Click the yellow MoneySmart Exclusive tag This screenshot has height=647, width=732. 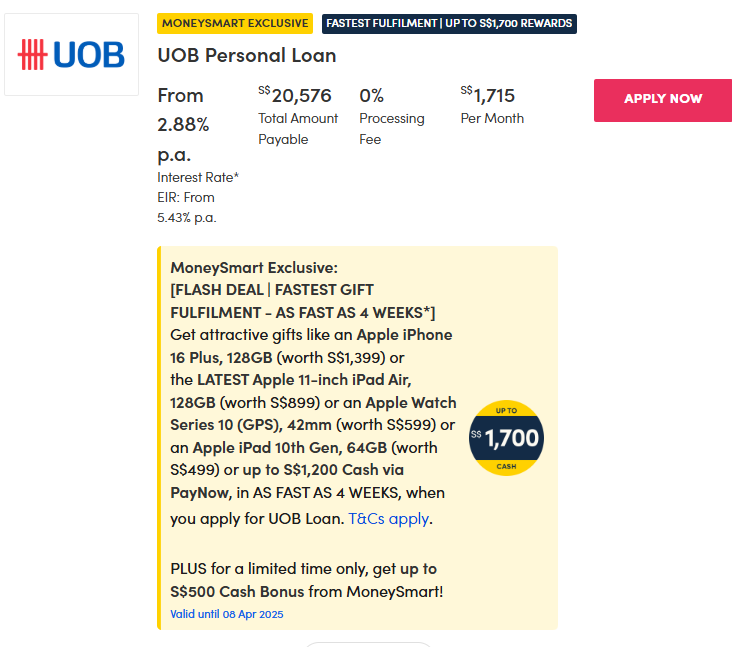tap(235, 23)
